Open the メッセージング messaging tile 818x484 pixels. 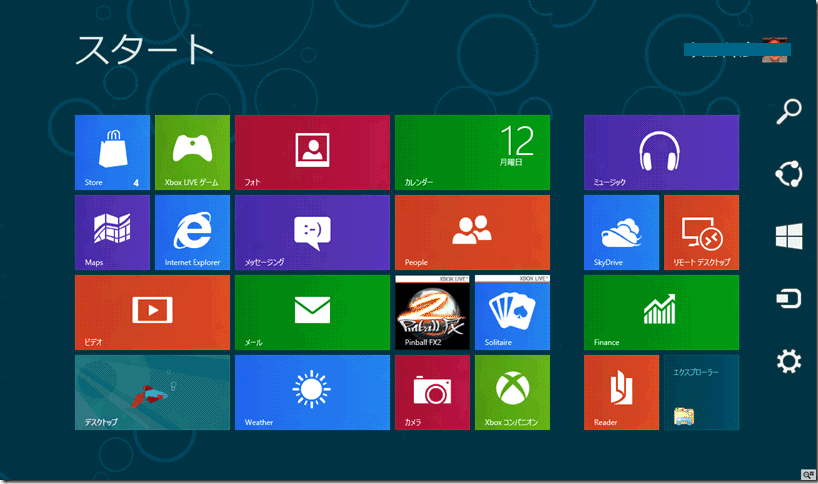pyautogui.click(x=312, y=233)
